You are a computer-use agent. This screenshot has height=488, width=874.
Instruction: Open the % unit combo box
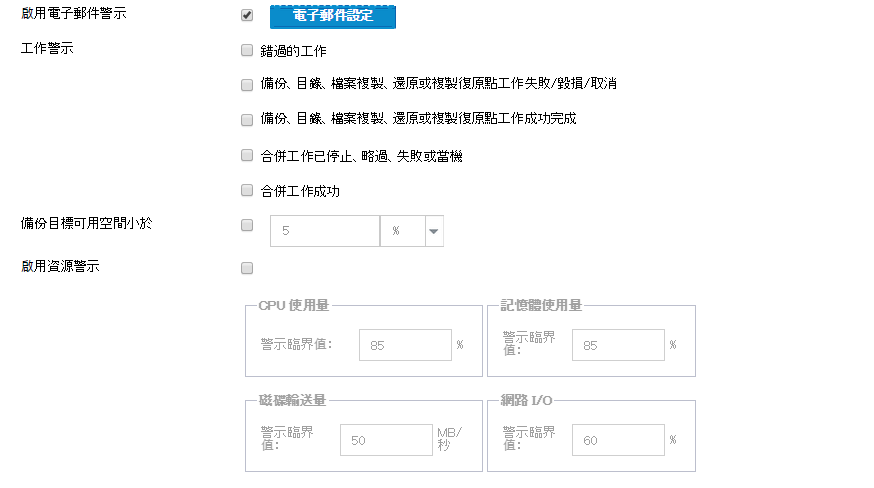click(402, 231)
